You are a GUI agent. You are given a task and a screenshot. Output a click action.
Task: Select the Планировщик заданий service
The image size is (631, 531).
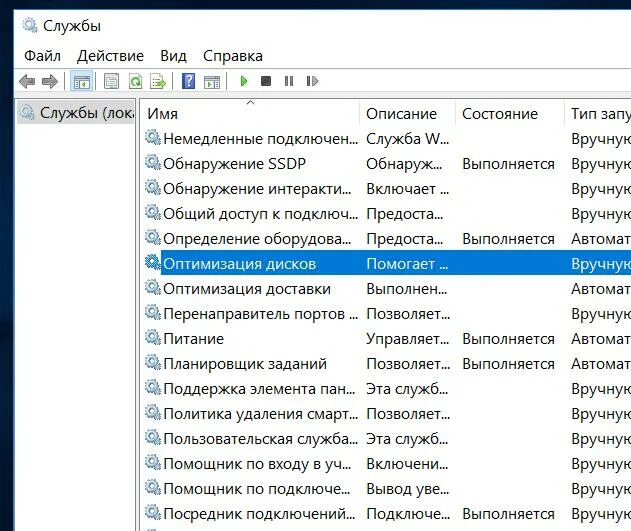pyautogui.click(x=388, y=364)
